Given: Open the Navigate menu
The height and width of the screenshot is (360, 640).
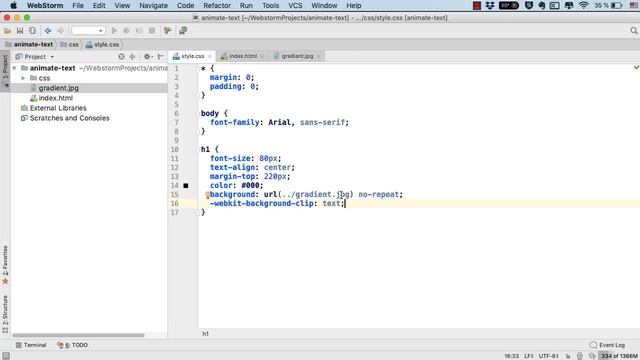Looking at the screenshot, I should coord(153,5).
